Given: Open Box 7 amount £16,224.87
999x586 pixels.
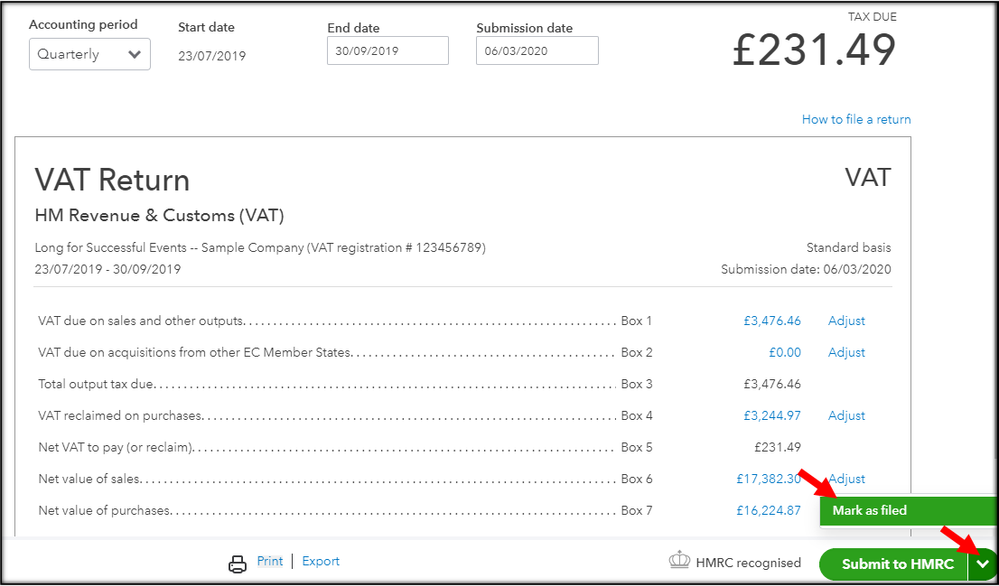Looking at the screenshot, I should click(768, 510).
